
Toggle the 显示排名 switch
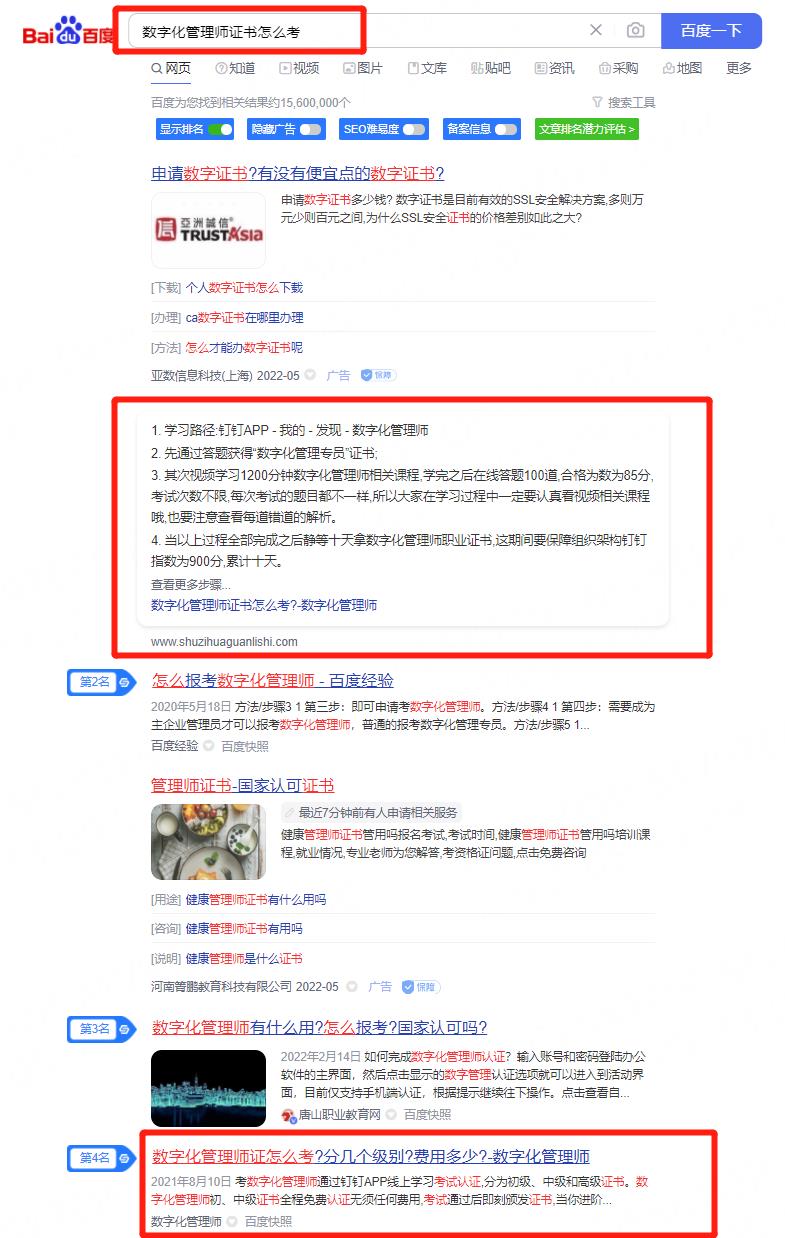pyautogui.click(x=220, y=129)
